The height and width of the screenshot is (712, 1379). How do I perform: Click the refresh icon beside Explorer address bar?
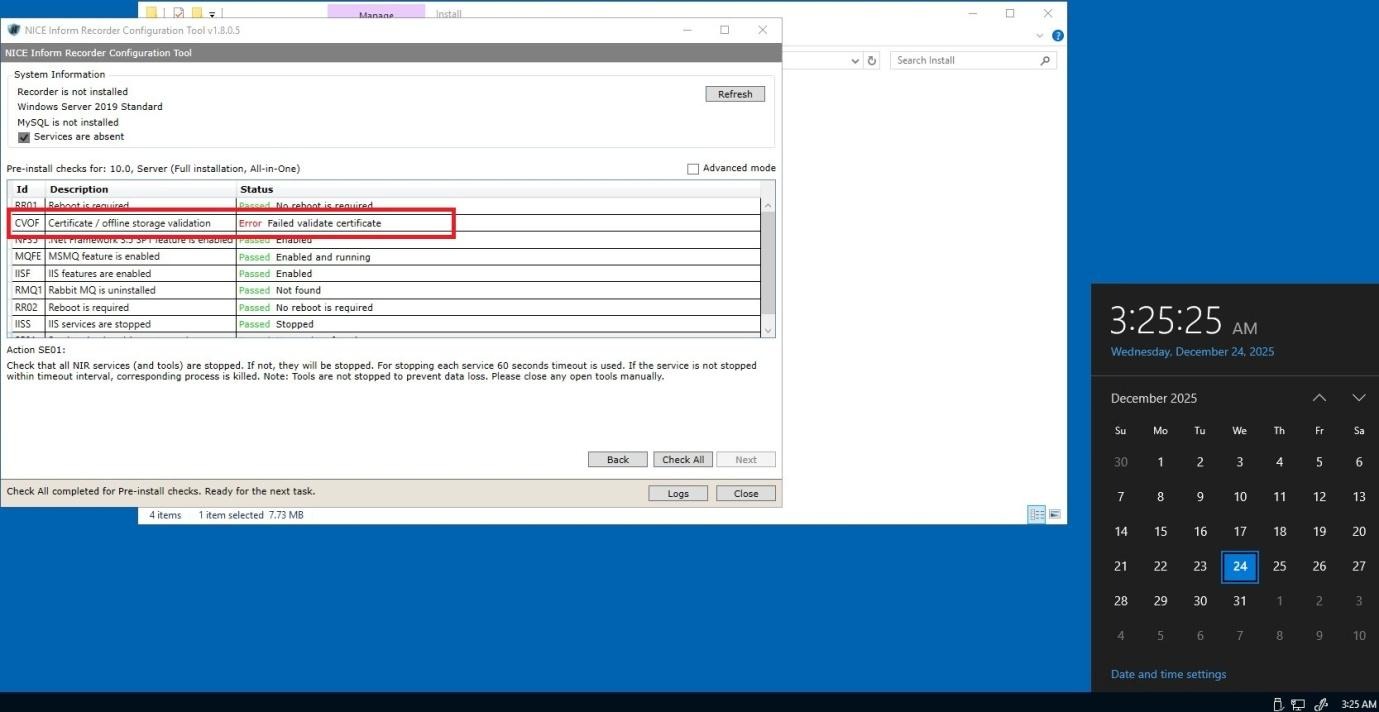pyautogui.click(x=872, y=61)
